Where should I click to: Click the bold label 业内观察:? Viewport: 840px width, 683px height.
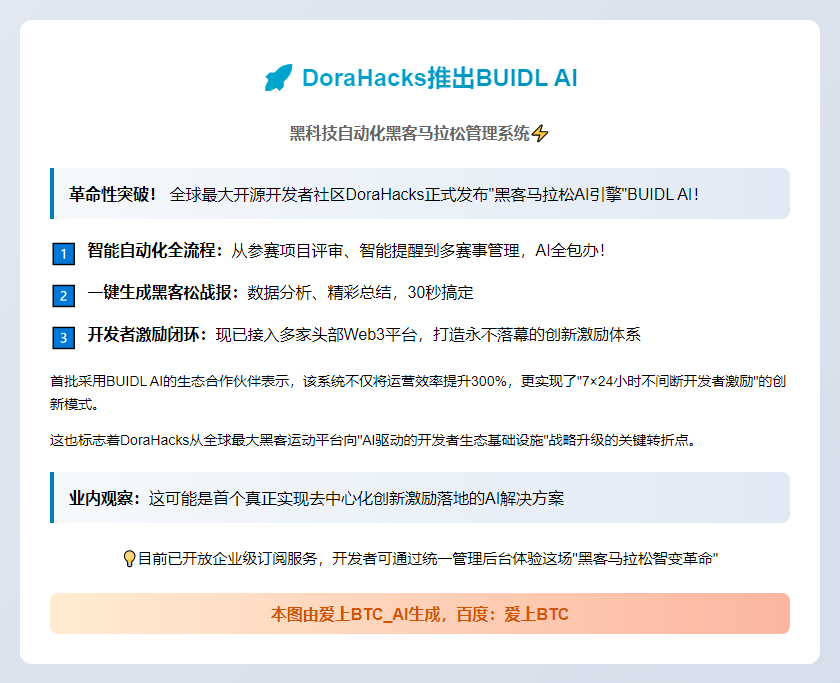105,499
